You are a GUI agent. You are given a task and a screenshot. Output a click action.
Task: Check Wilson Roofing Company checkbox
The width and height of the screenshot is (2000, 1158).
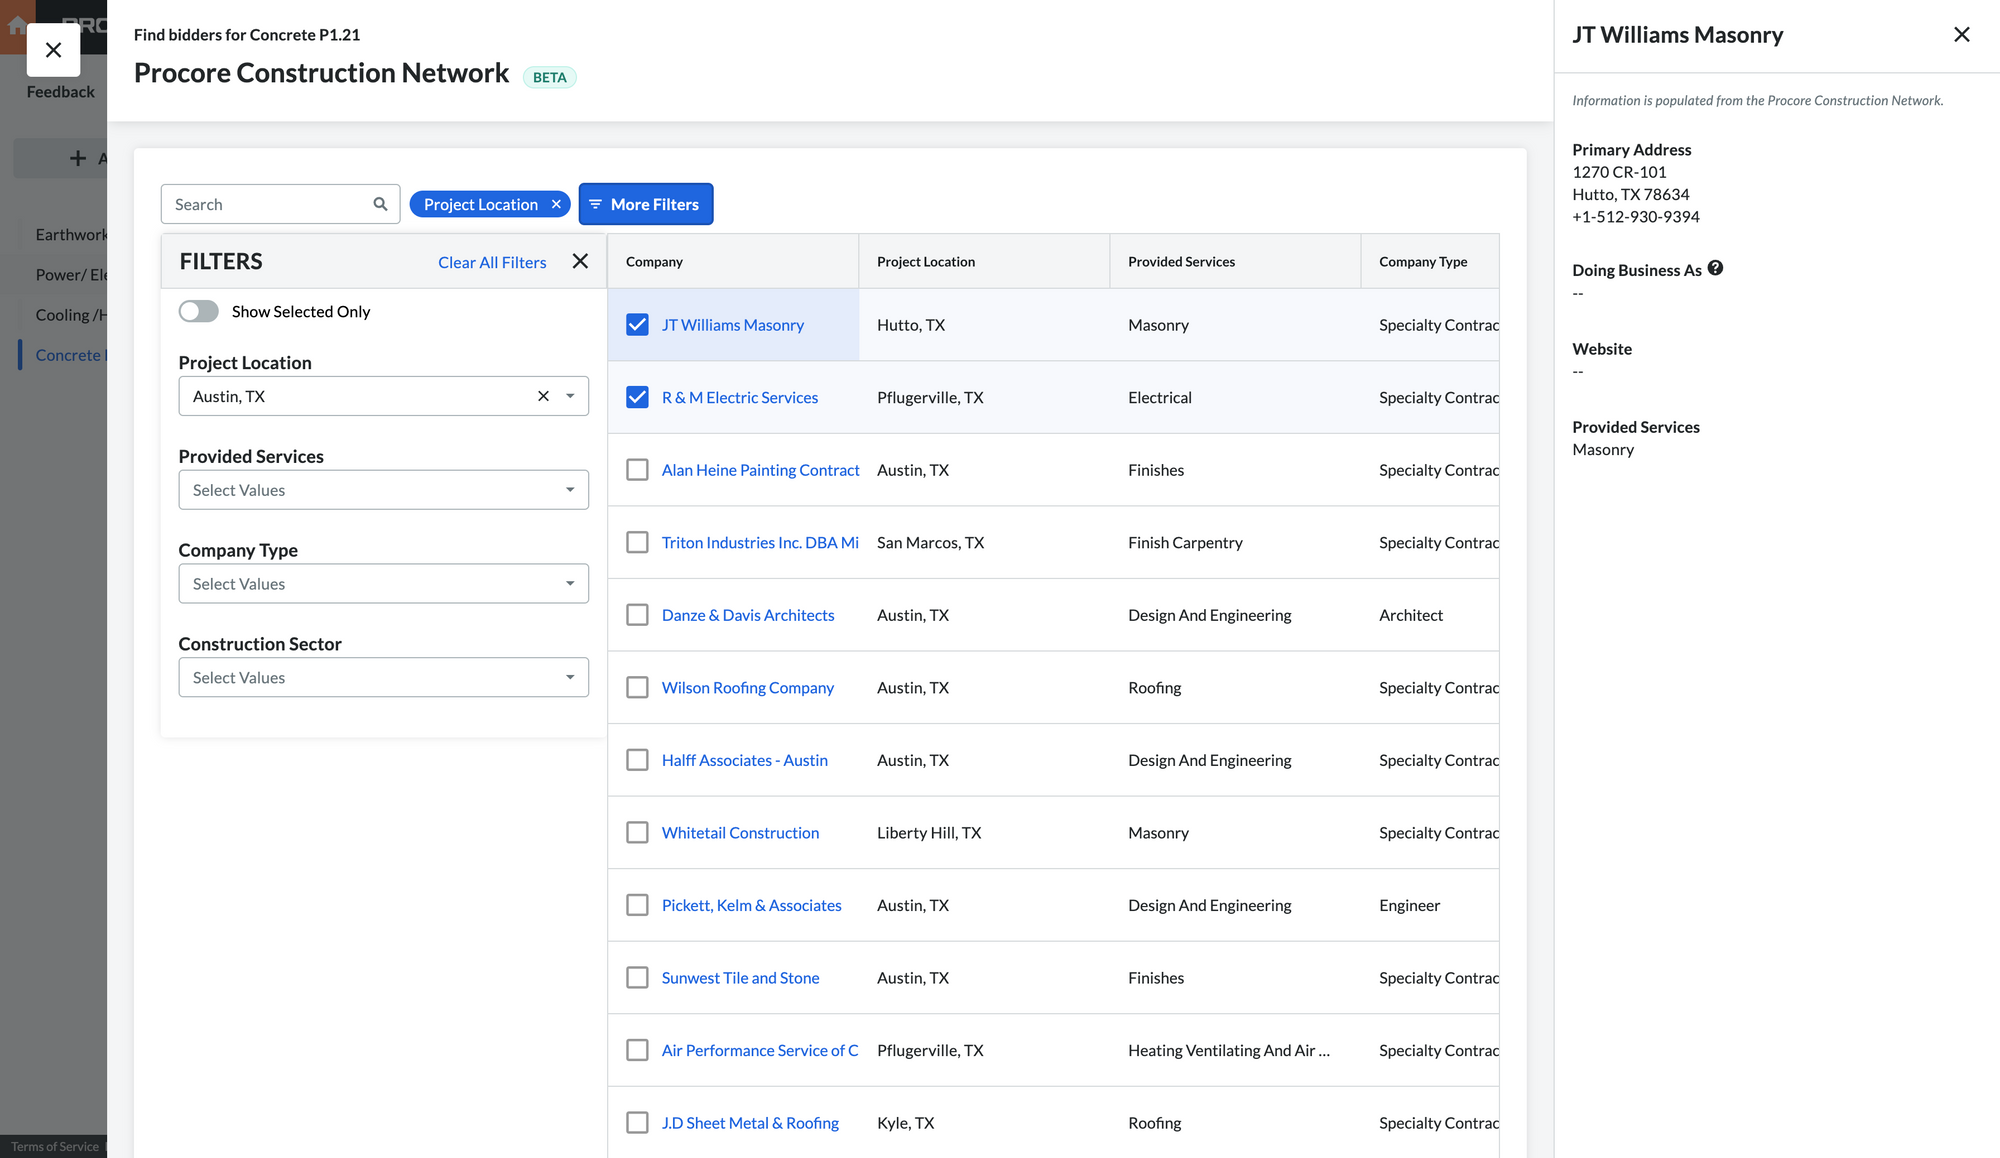(x=637, y=688)
